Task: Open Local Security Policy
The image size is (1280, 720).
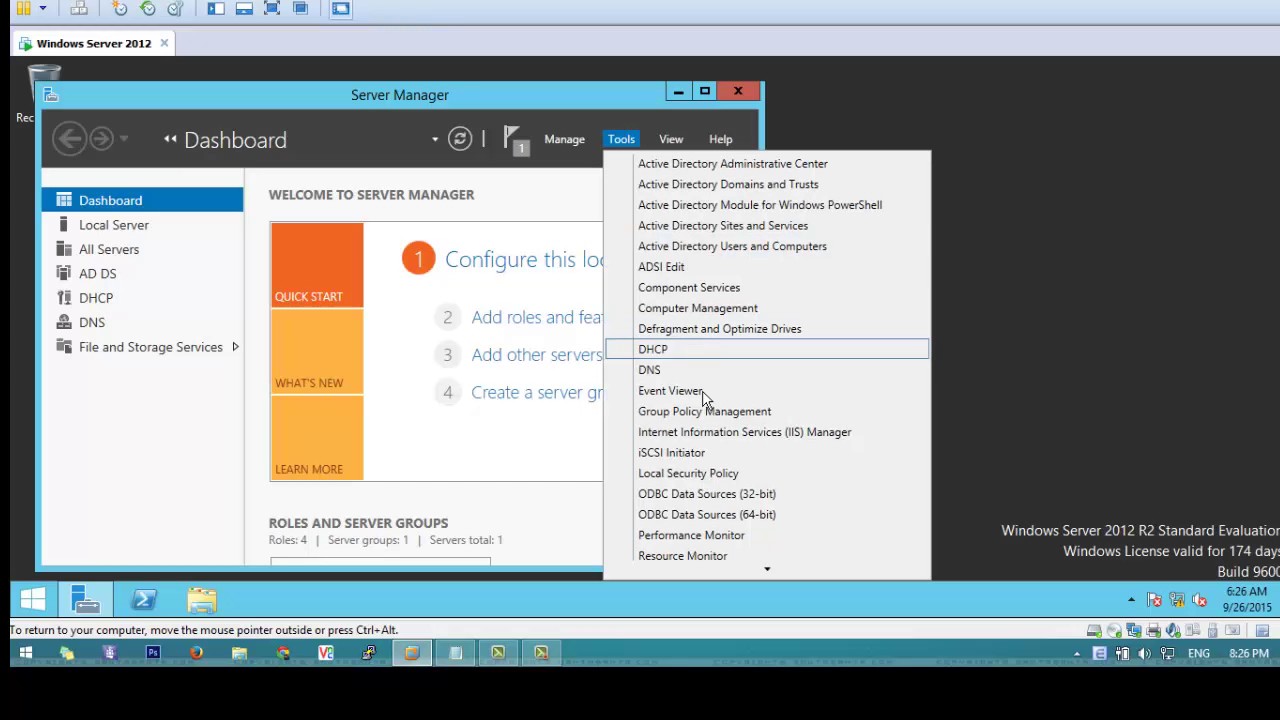Action: point(767,473)
